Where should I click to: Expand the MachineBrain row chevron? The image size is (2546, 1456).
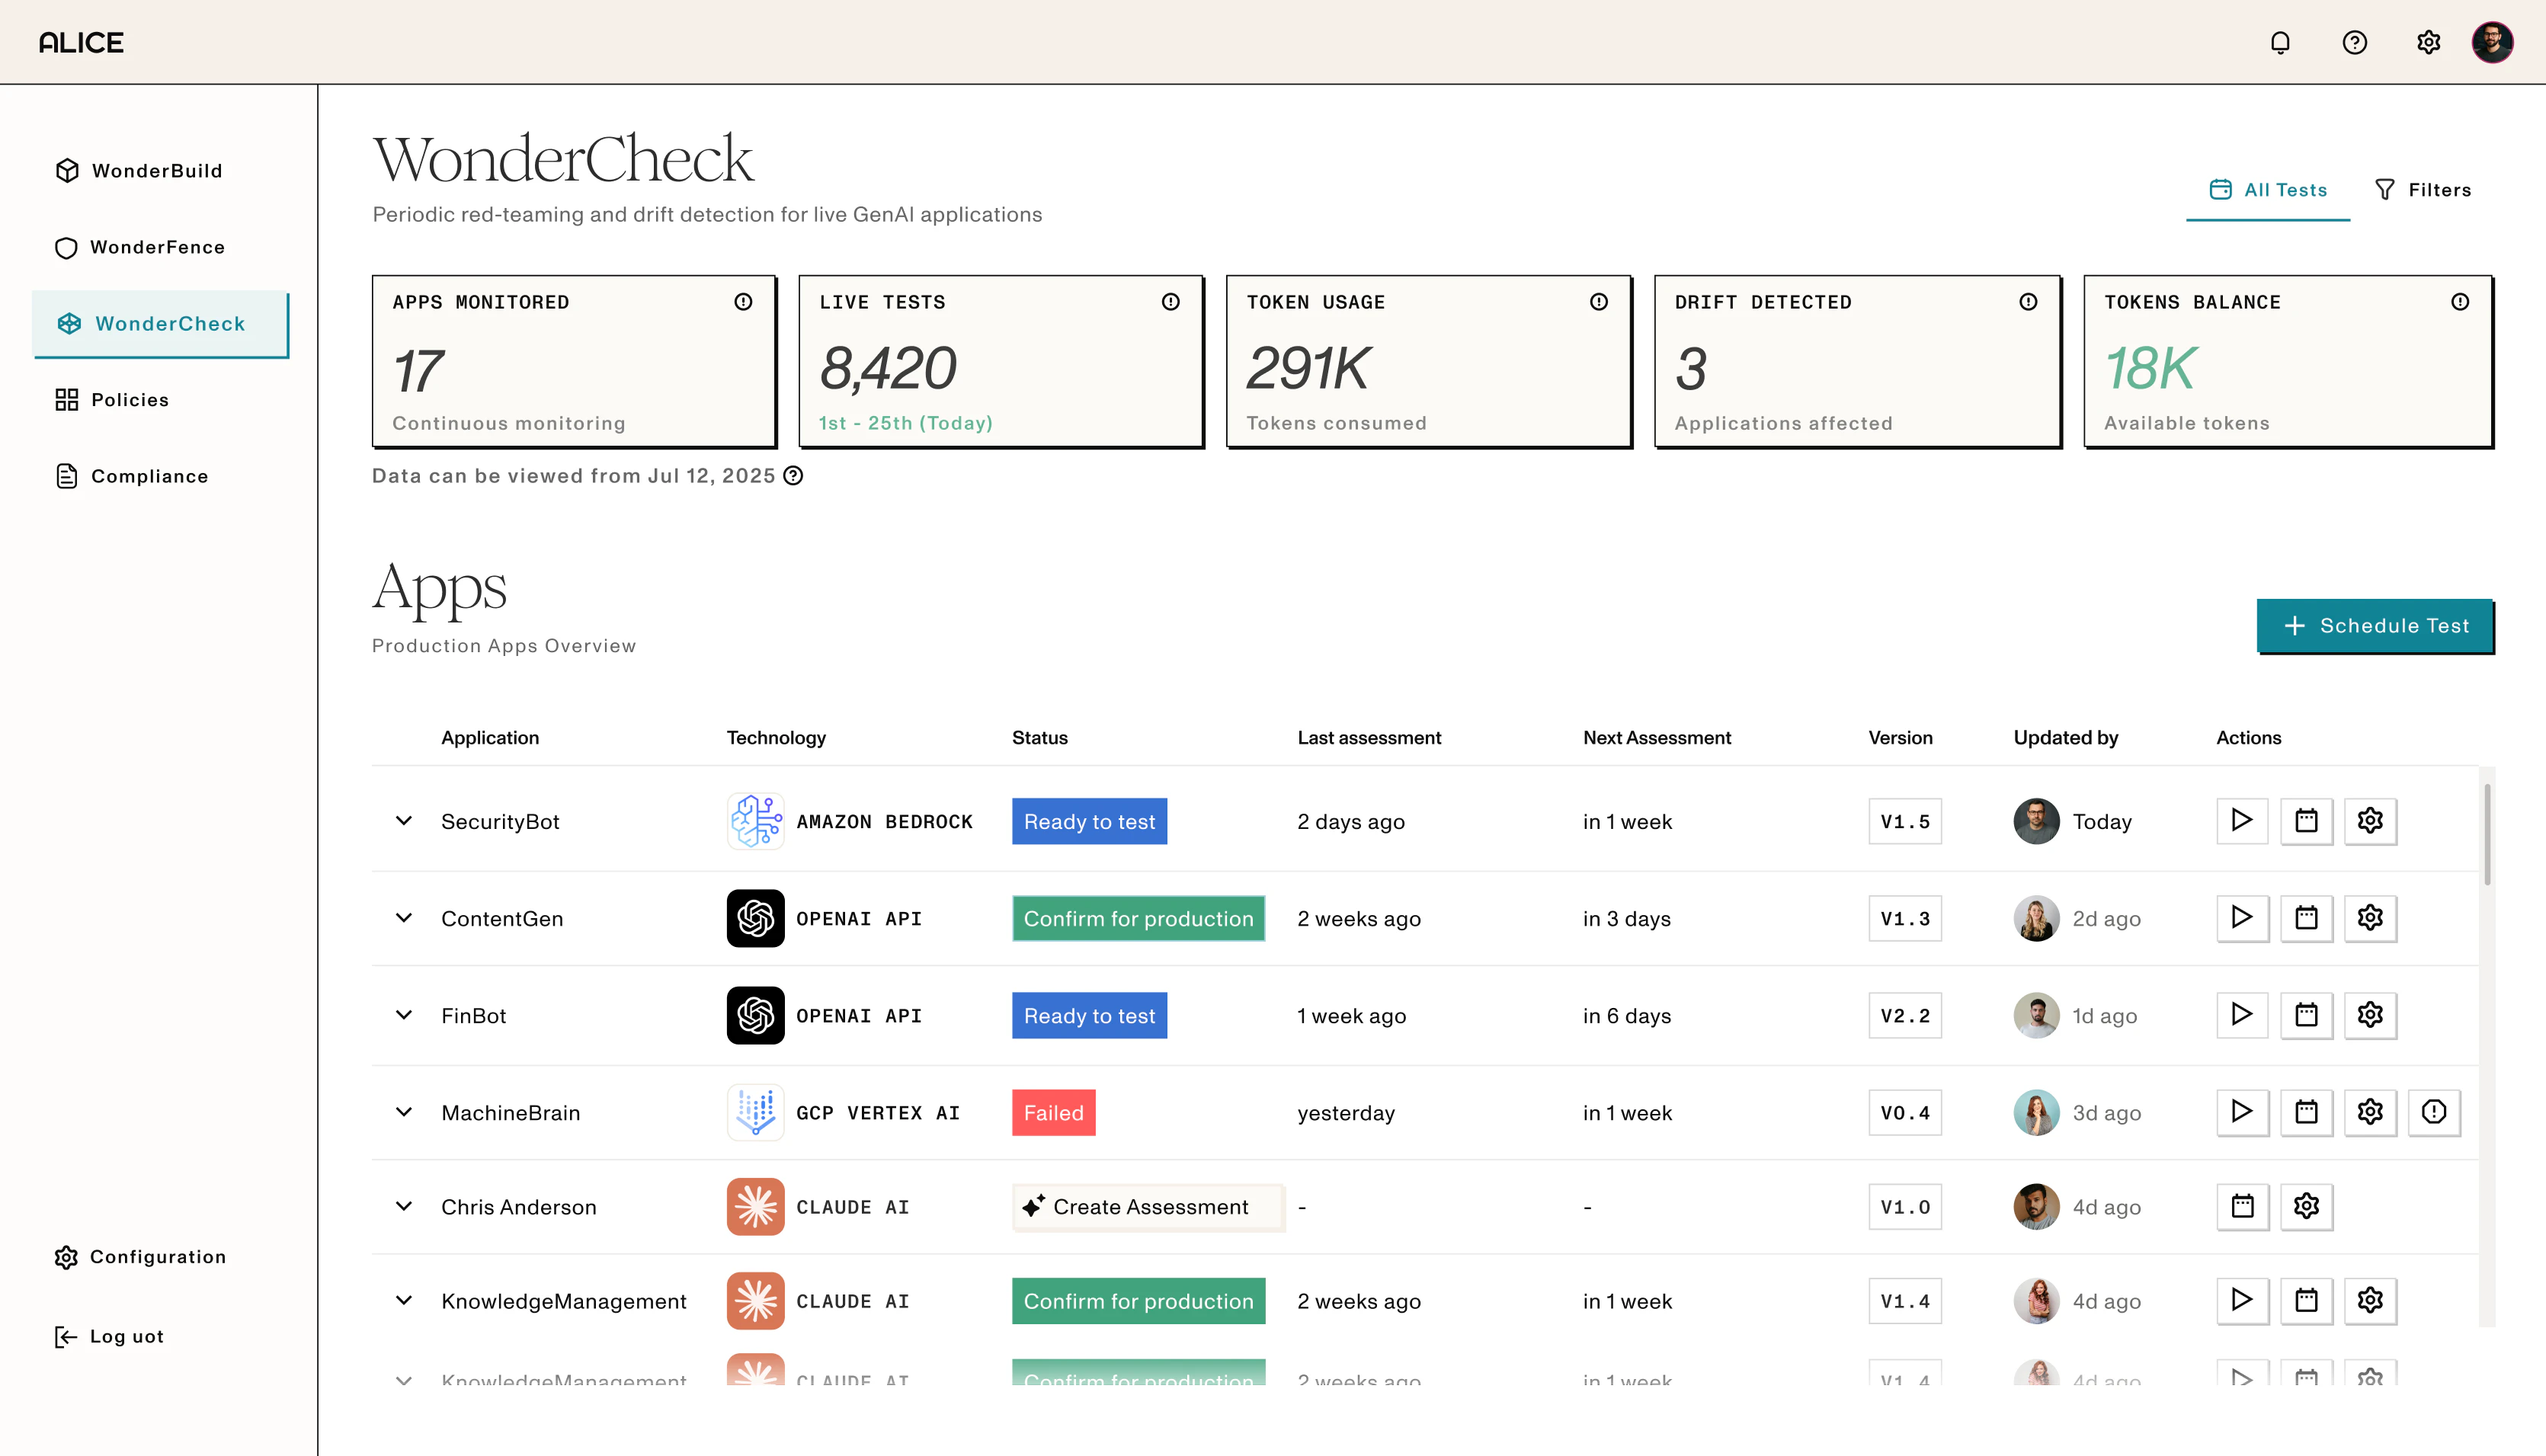click(404, 1112)
